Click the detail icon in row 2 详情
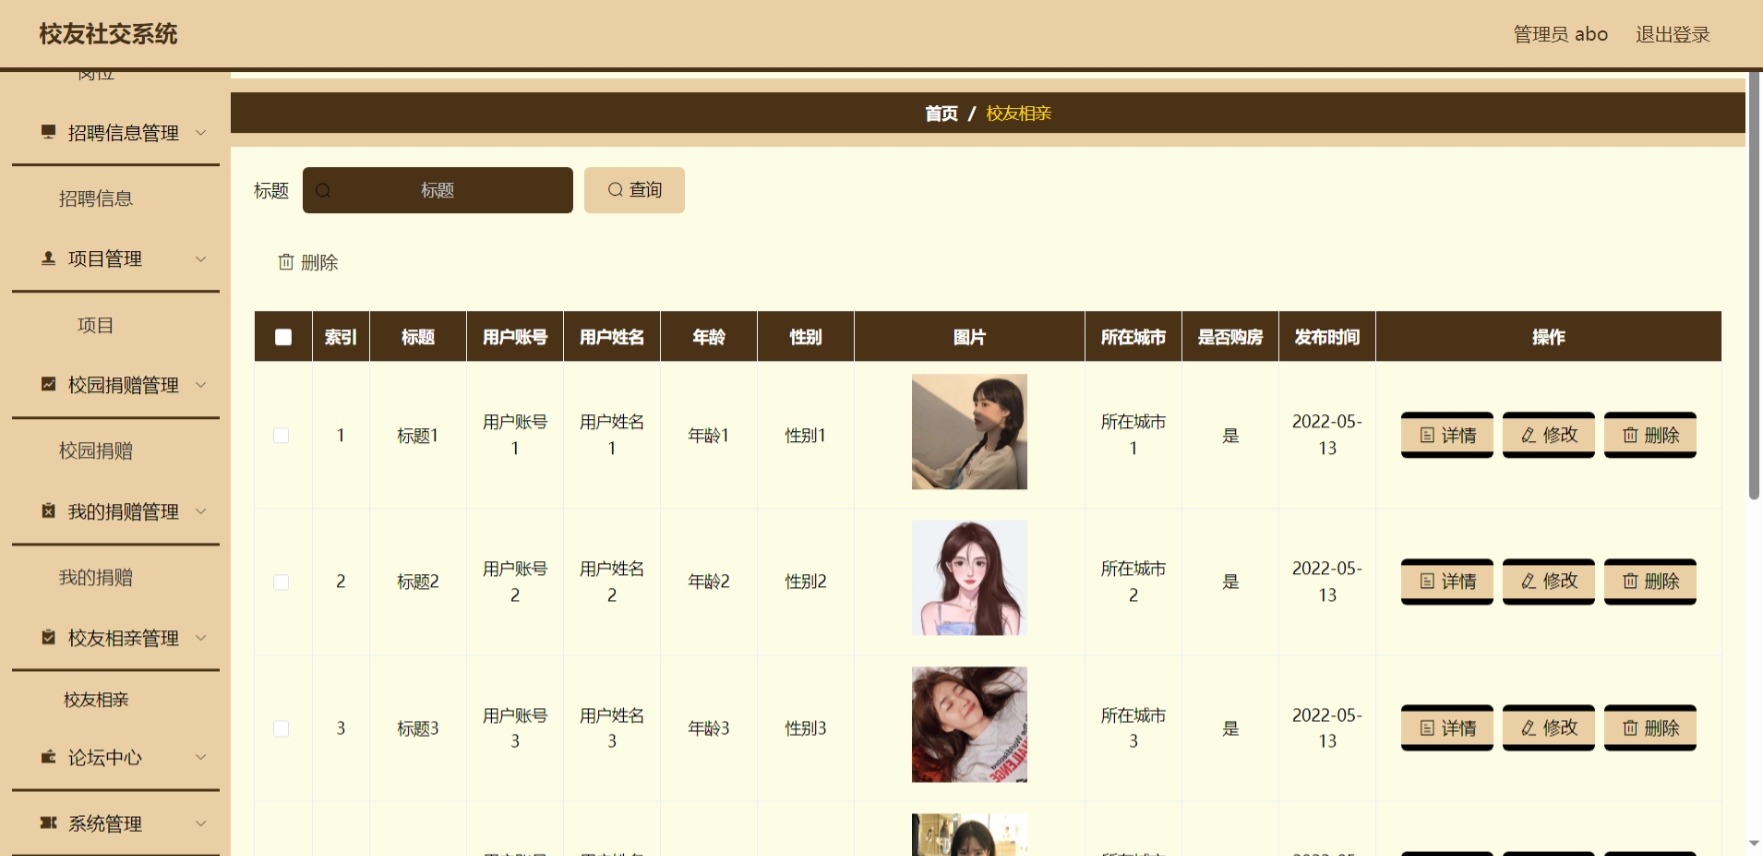 (x=1427, y=581)
